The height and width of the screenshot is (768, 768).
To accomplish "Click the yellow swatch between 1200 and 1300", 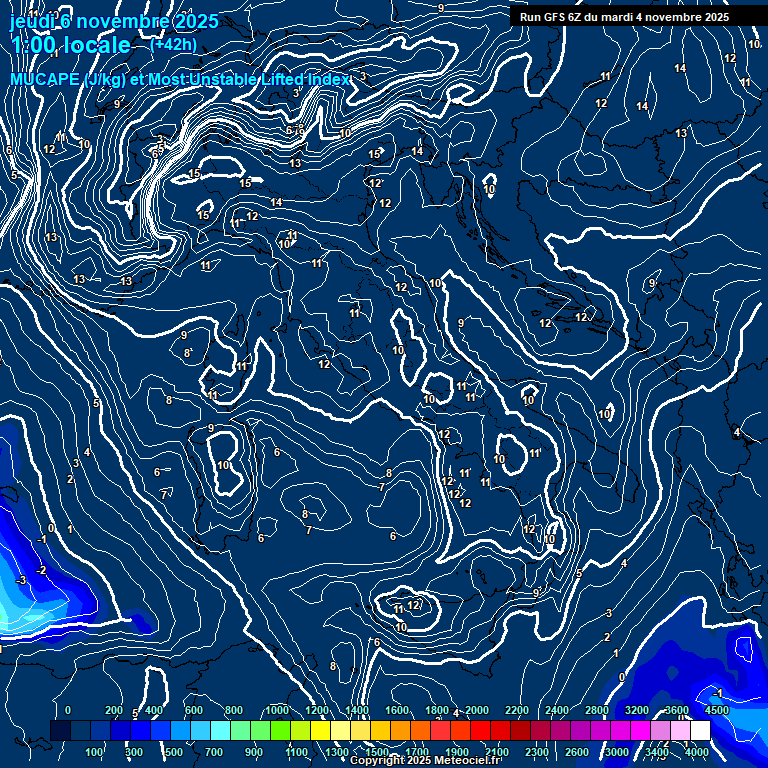I will (x=321, y=730).
